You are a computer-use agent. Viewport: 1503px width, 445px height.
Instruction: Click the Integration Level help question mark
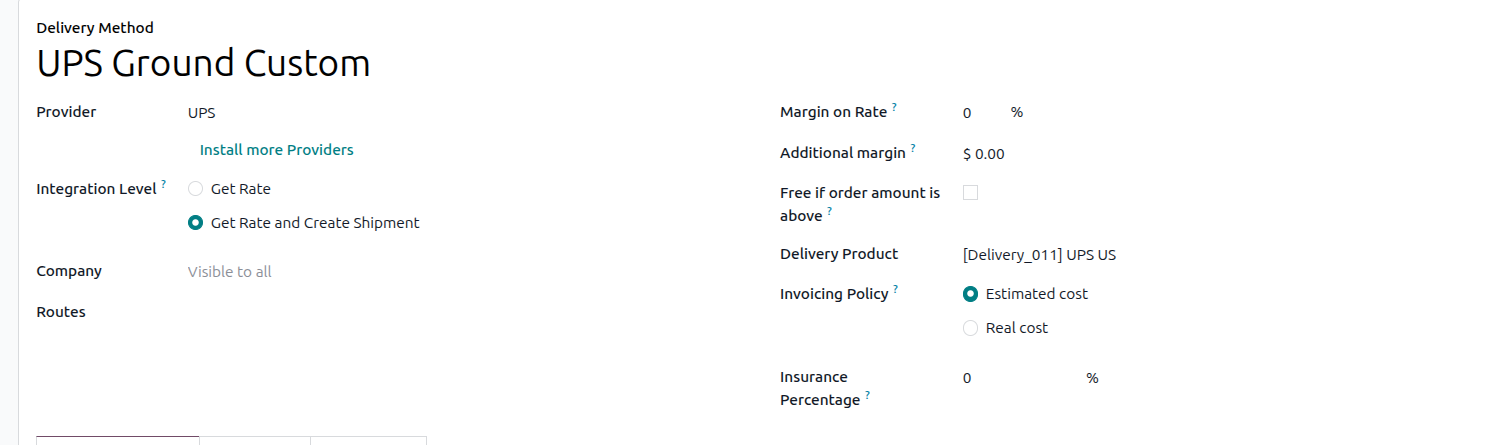(x=163, y=184)
